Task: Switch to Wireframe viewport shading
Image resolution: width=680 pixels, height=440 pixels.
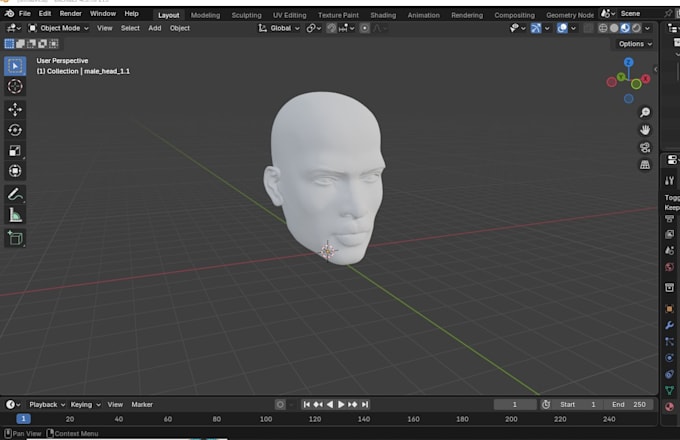Action: 603,28
